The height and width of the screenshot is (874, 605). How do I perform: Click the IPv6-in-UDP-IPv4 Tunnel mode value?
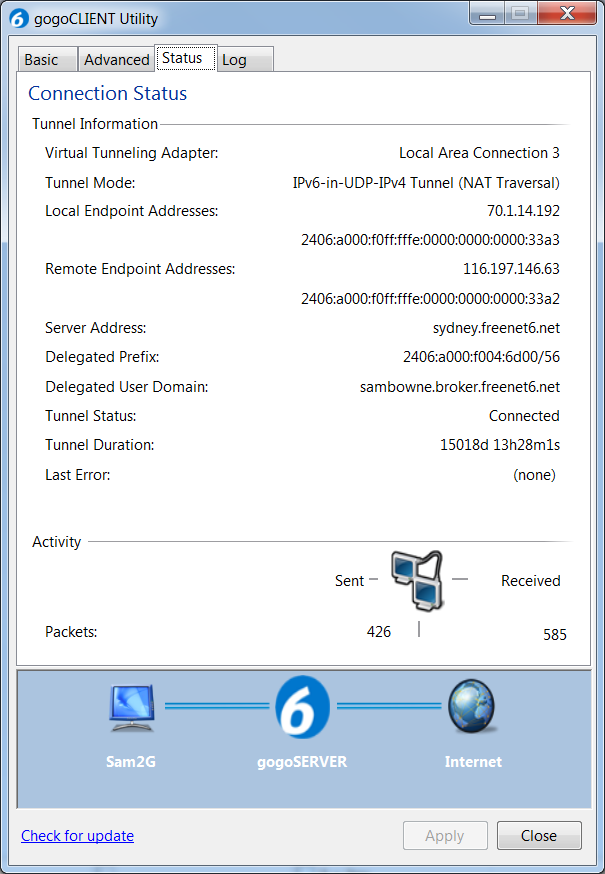click(426, 182)
